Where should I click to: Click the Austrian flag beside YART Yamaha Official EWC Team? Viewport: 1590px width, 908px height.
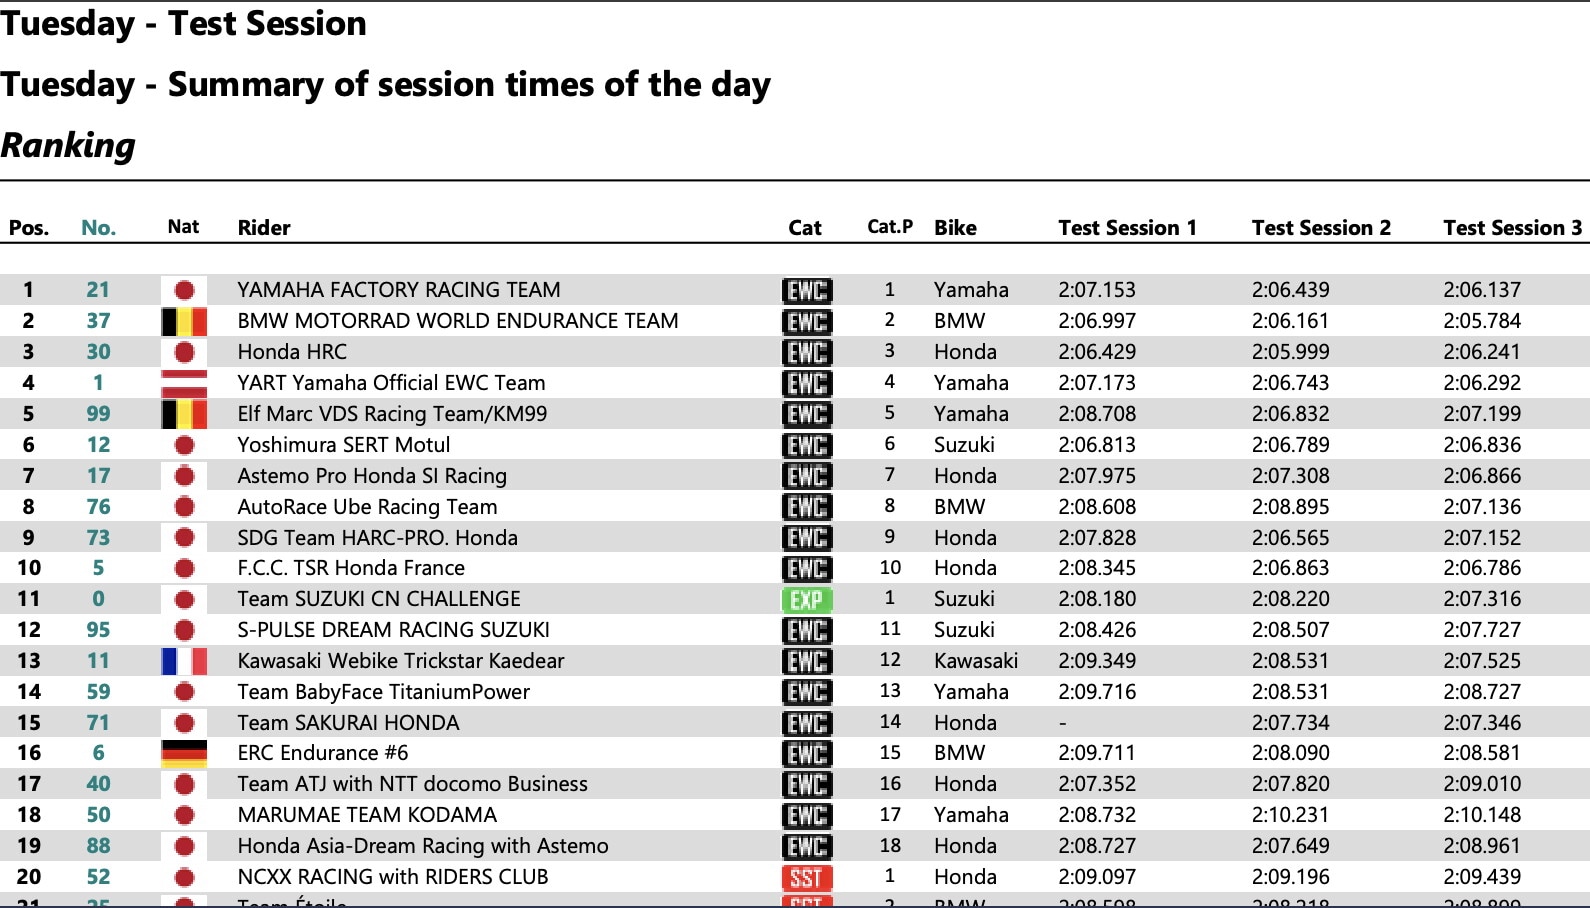coord(184,383)
